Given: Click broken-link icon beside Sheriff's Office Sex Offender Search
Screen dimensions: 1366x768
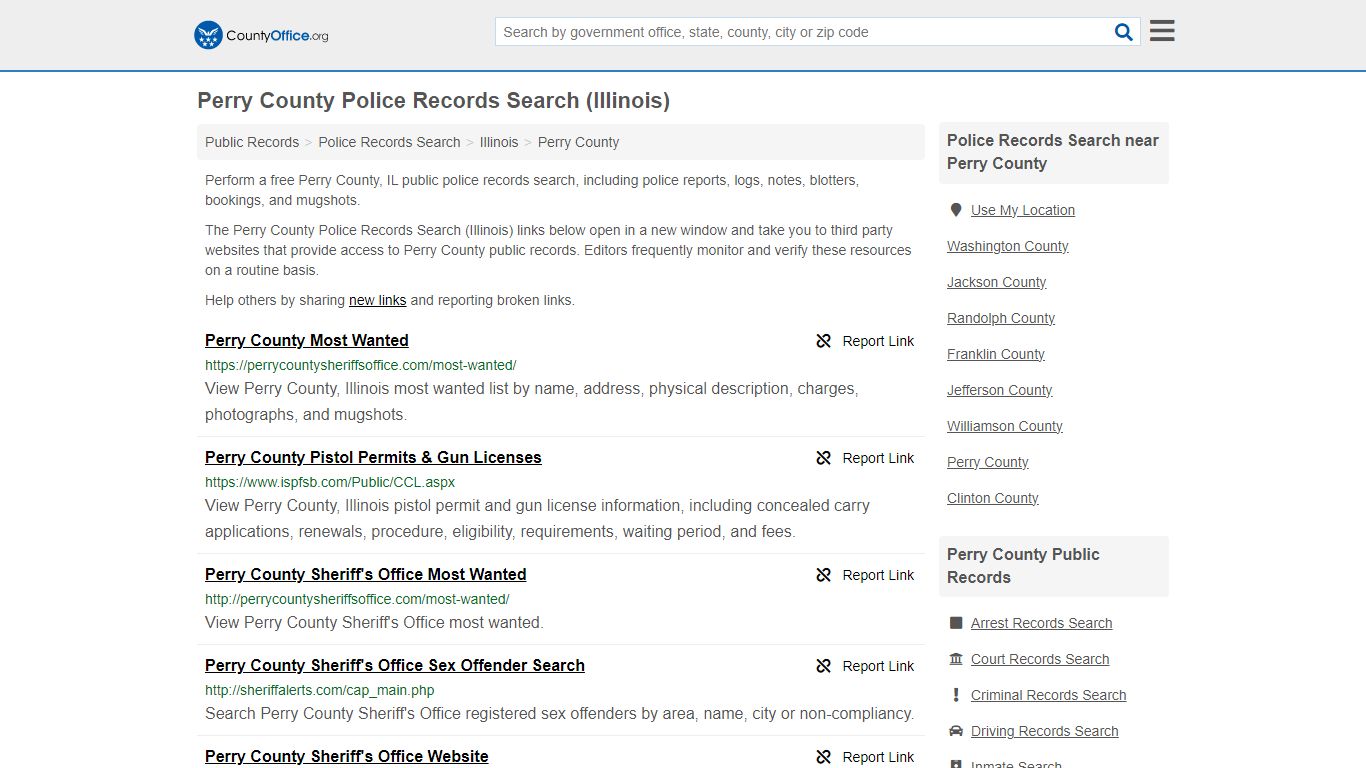Looking at the screenshot, I should [x=824, y=666].
